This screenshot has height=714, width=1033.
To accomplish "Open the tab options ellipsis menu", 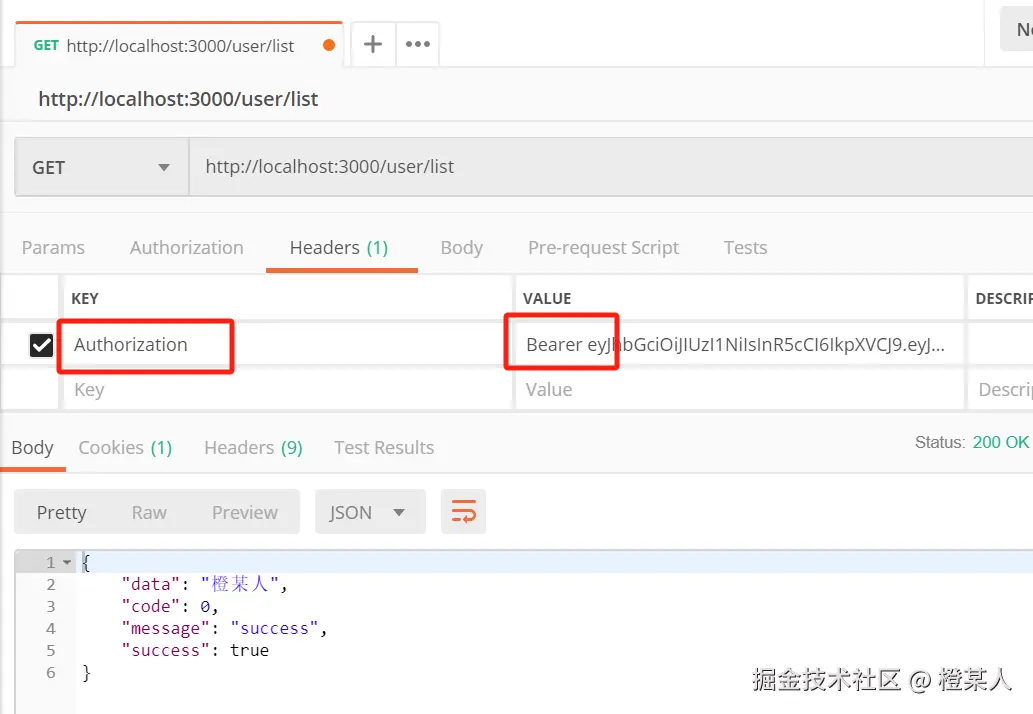I will [x=418, y=44].
